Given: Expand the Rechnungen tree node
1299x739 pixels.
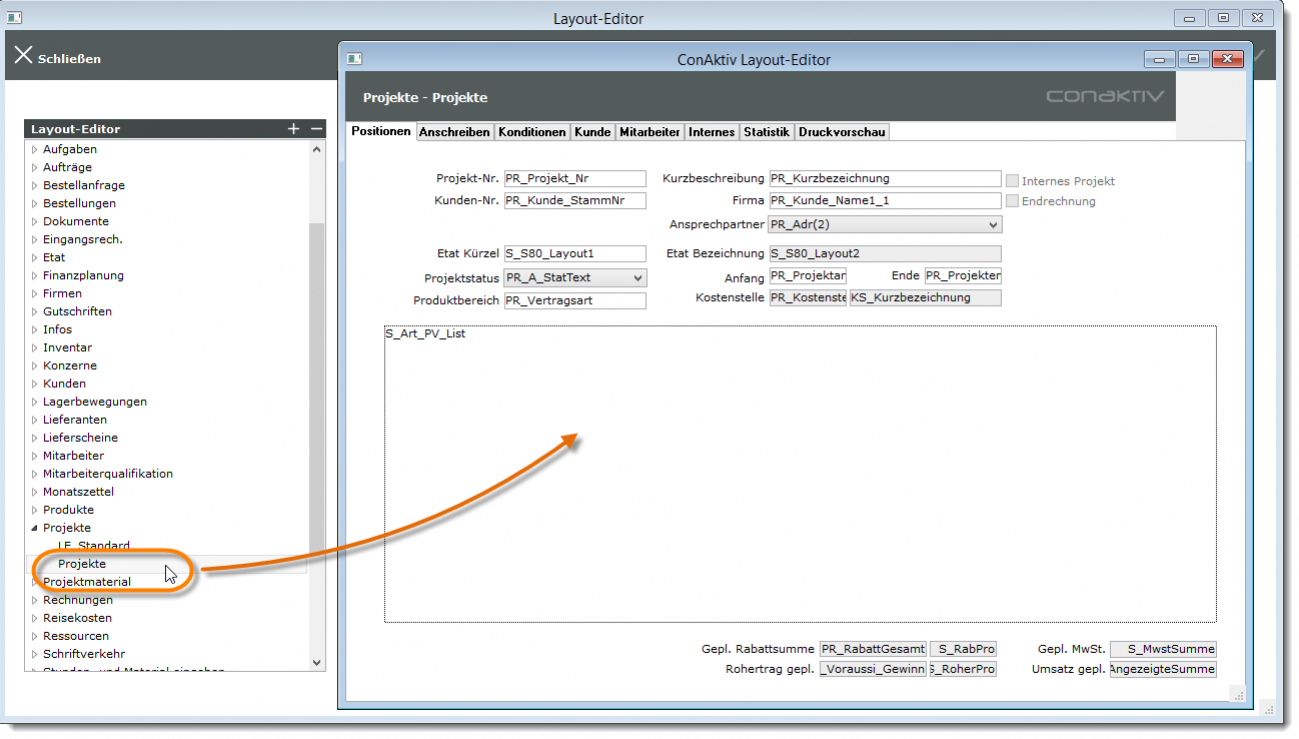Looking at the screenshot, I should click(35, 600).
